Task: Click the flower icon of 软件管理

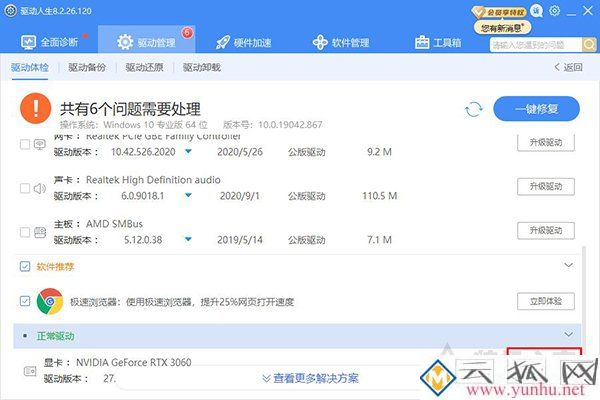Action: 320,42
